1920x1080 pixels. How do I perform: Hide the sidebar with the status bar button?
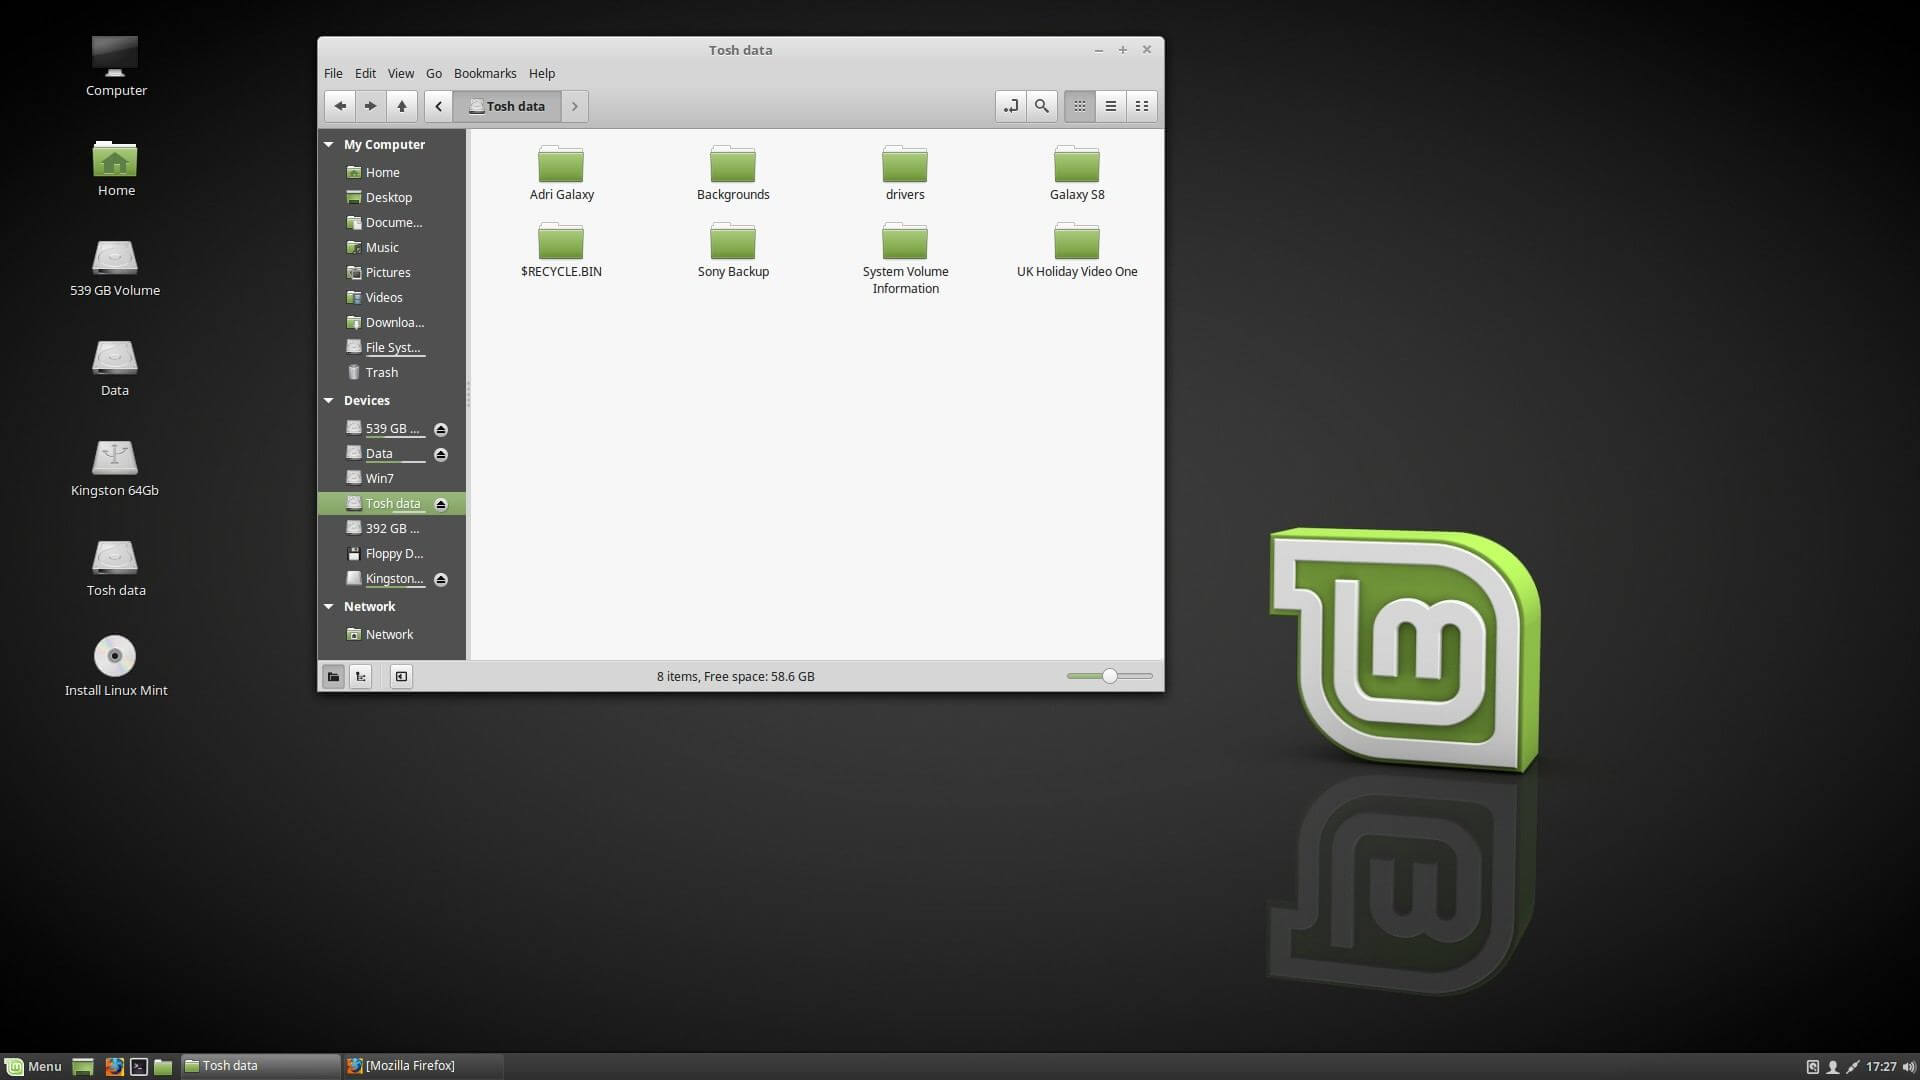point(401,677)
